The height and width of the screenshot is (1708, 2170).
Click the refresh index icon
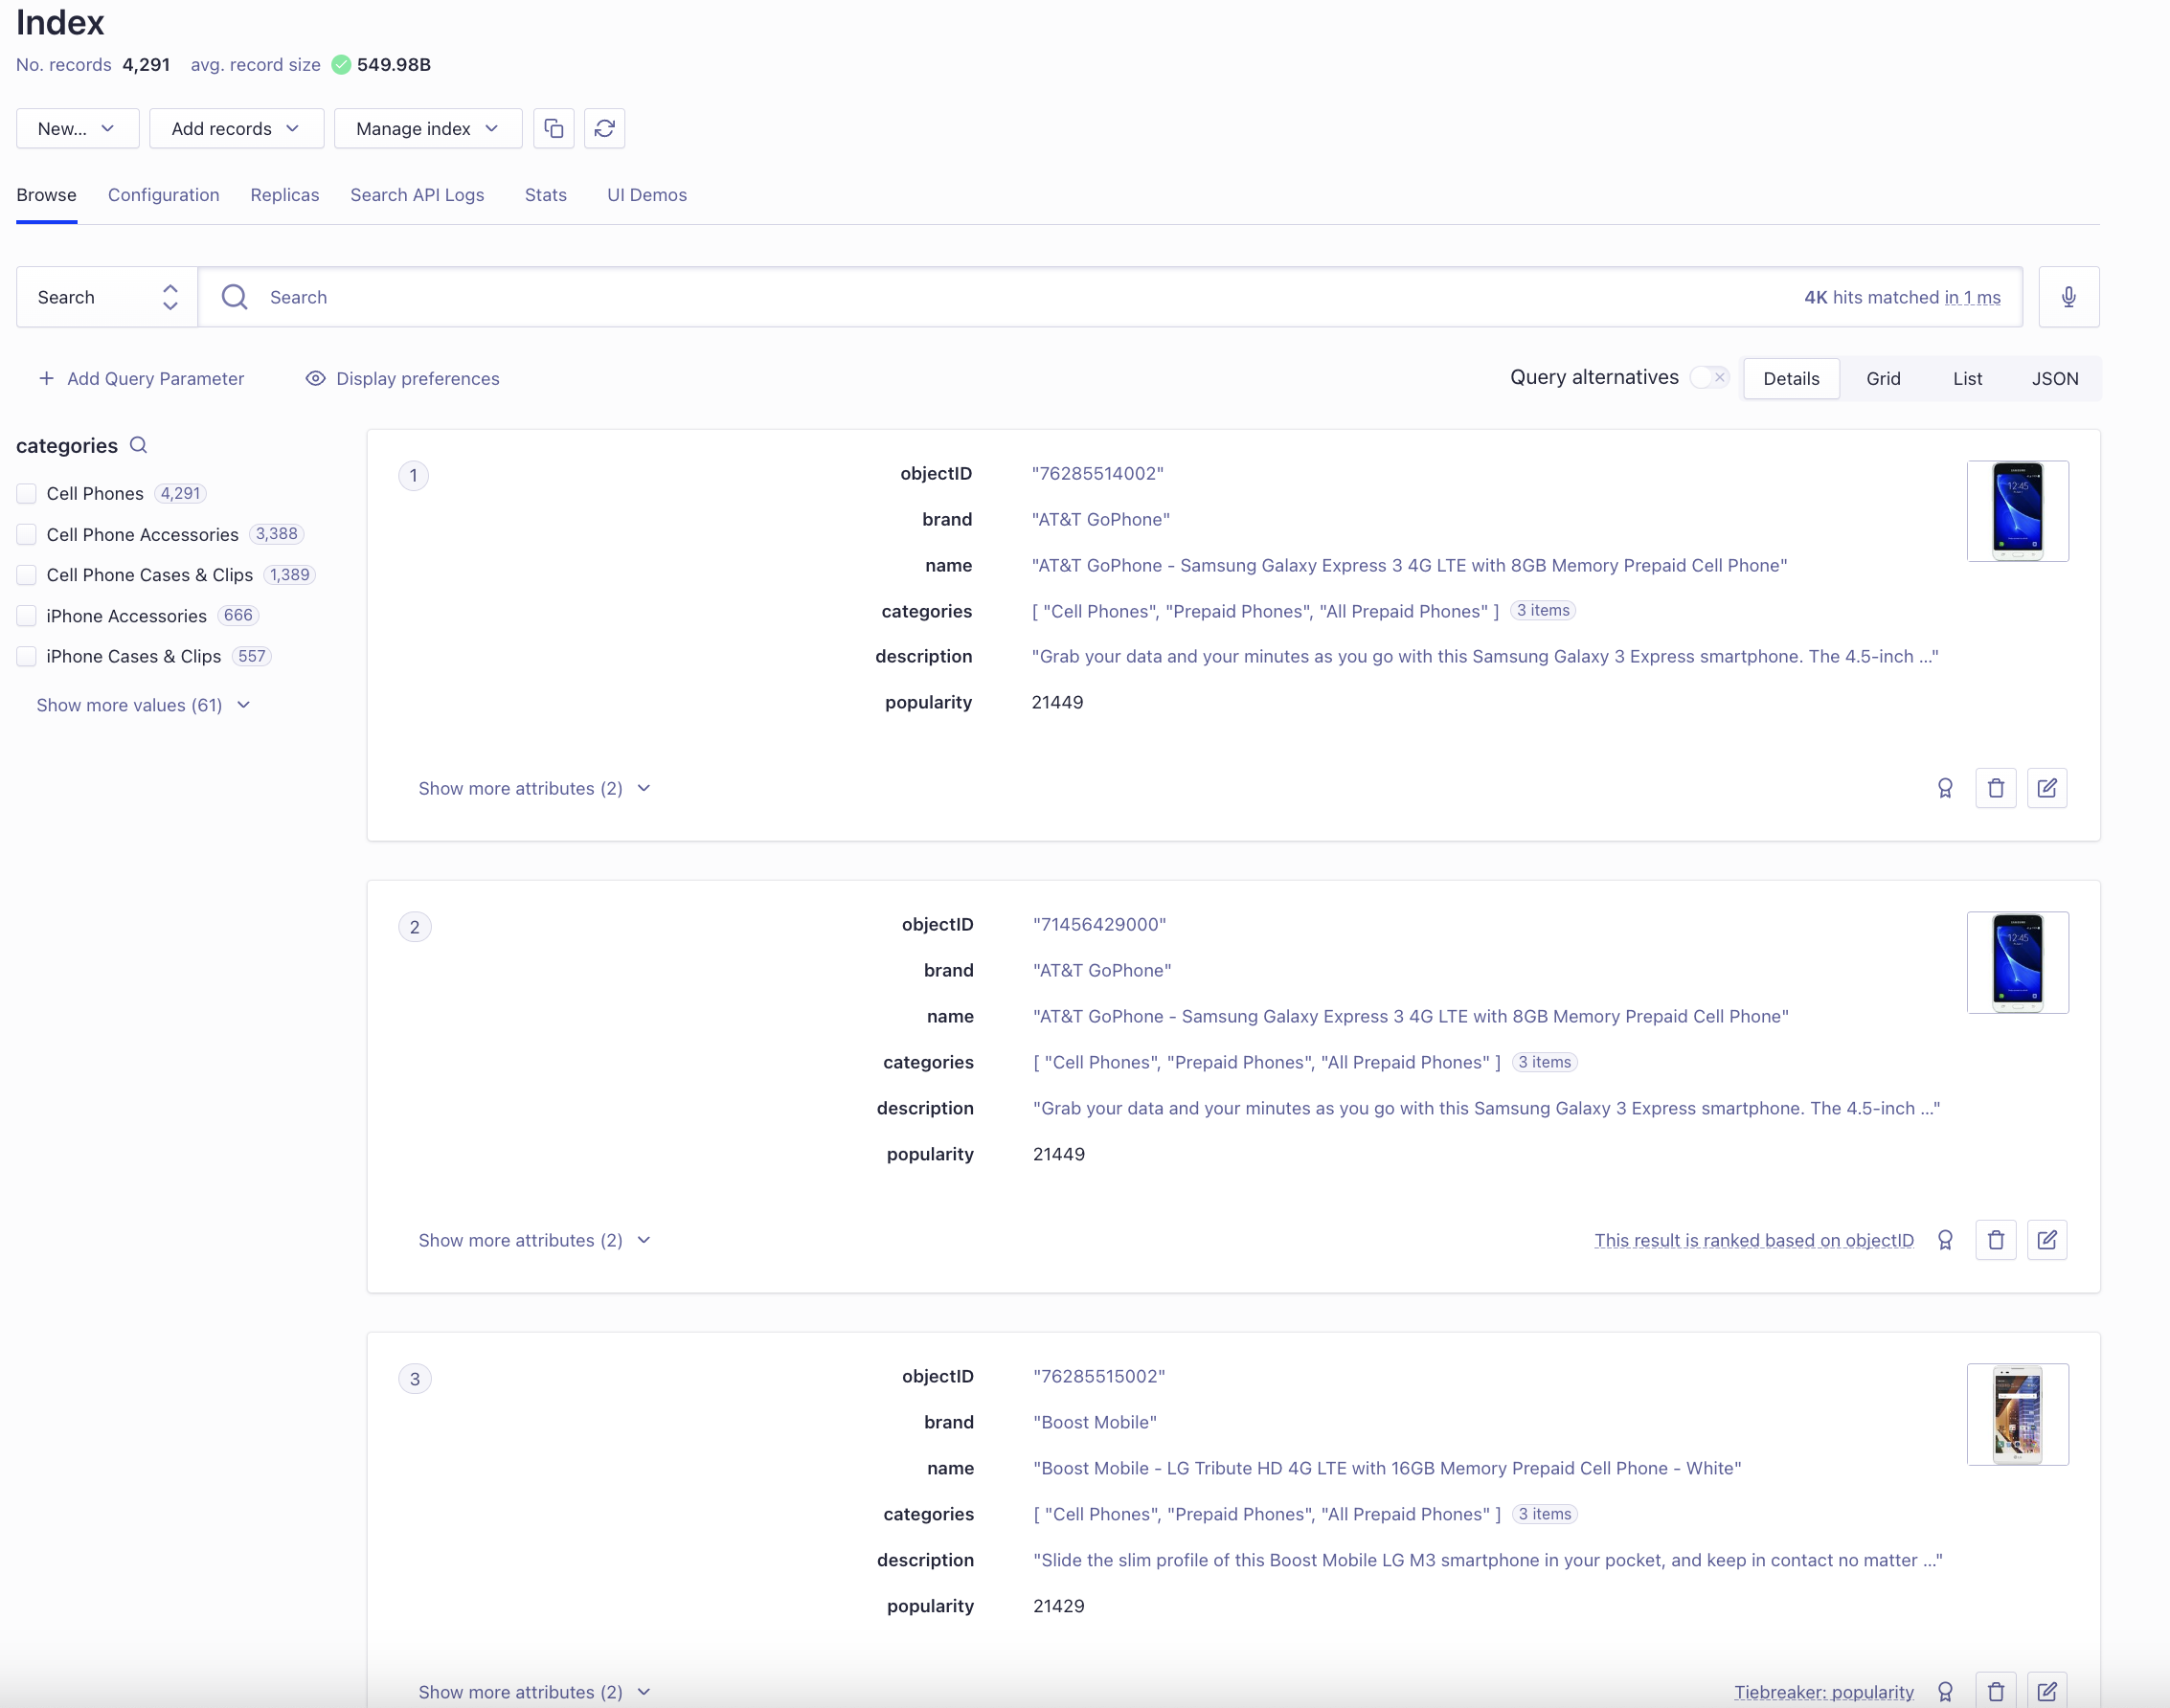tap(604, 128)
